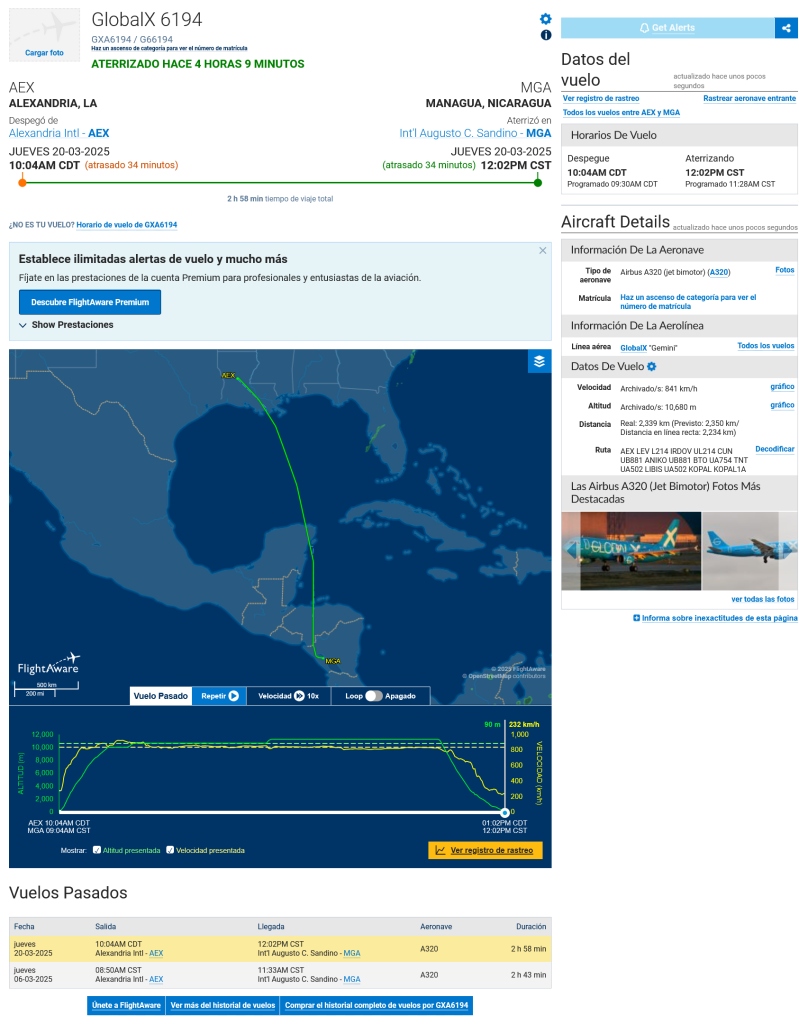Click Descubre FlightAware Premium button

coord(90,302)
